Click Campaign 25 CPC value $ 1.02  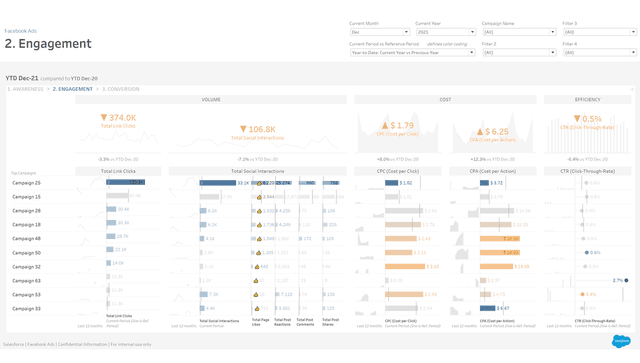click(406, 183)
